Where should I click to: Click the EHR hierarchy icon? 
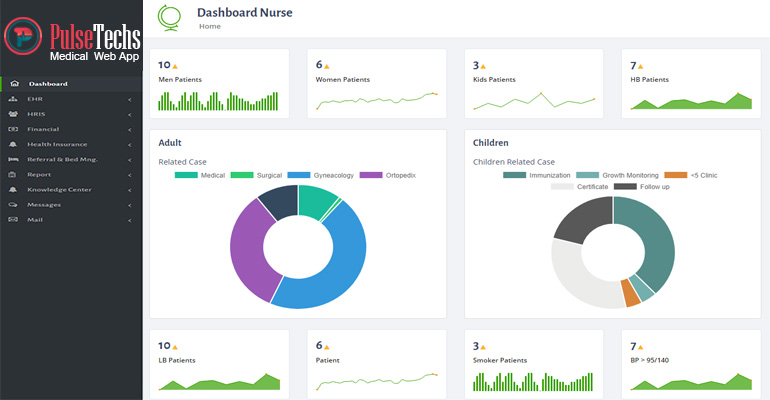click(x=13, y=99)
